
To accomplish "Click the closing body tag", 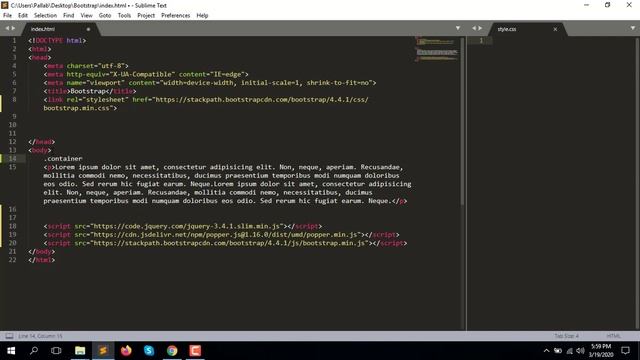I will [x=41, y=251].
